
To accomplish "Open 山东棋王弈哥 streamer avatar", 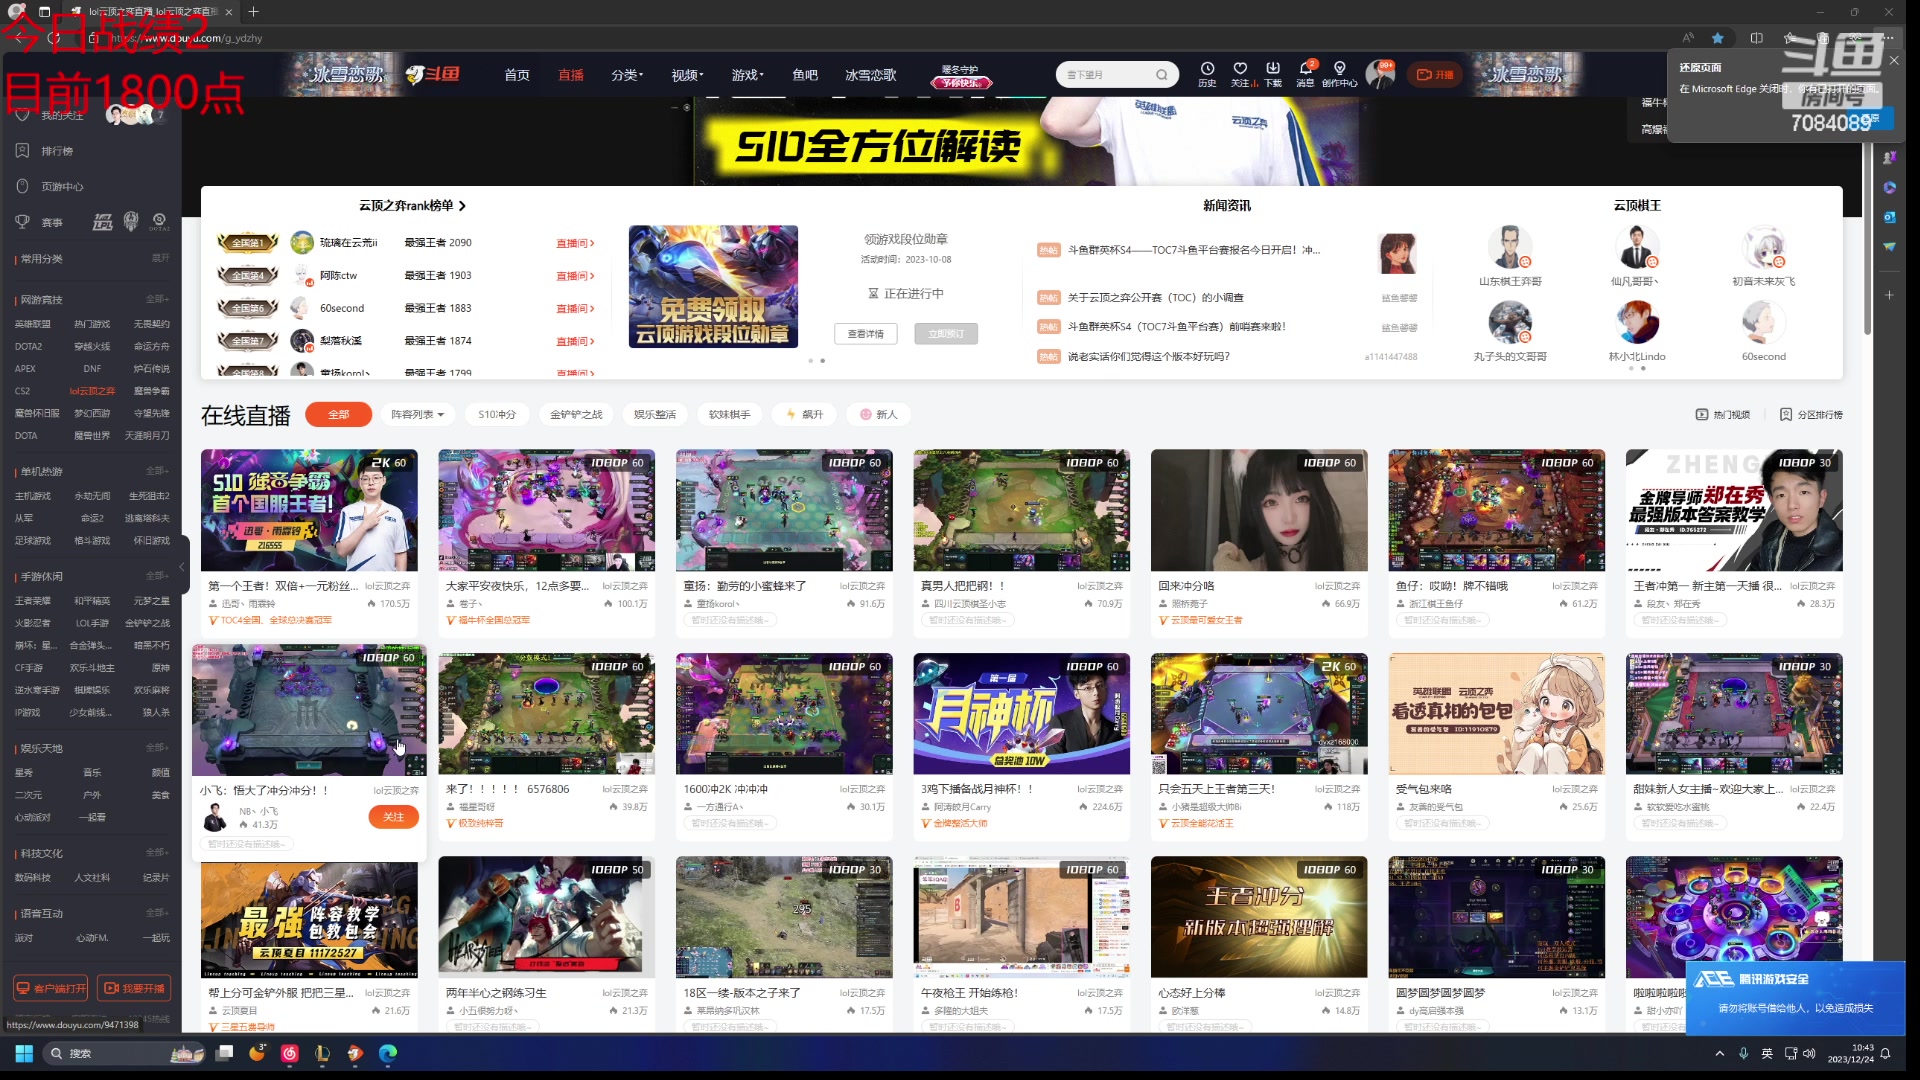I will point(1510,247).
